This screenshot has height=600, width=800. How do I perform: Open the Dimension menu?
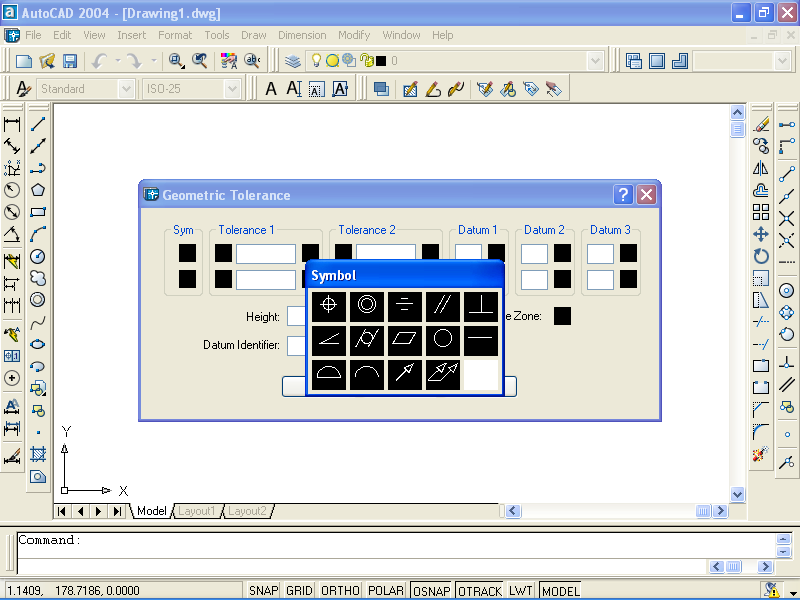coord(302,35)
